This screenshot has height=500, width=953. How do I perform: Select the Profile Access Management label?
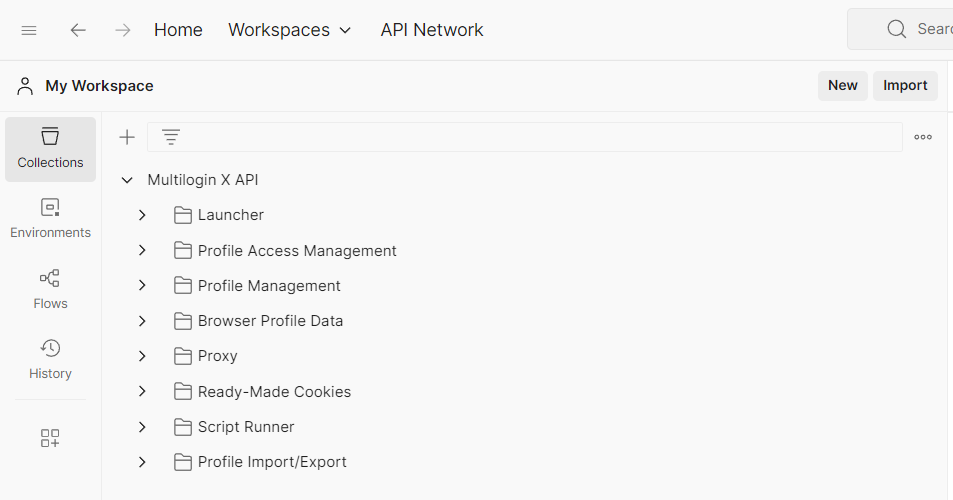point(297,250)
